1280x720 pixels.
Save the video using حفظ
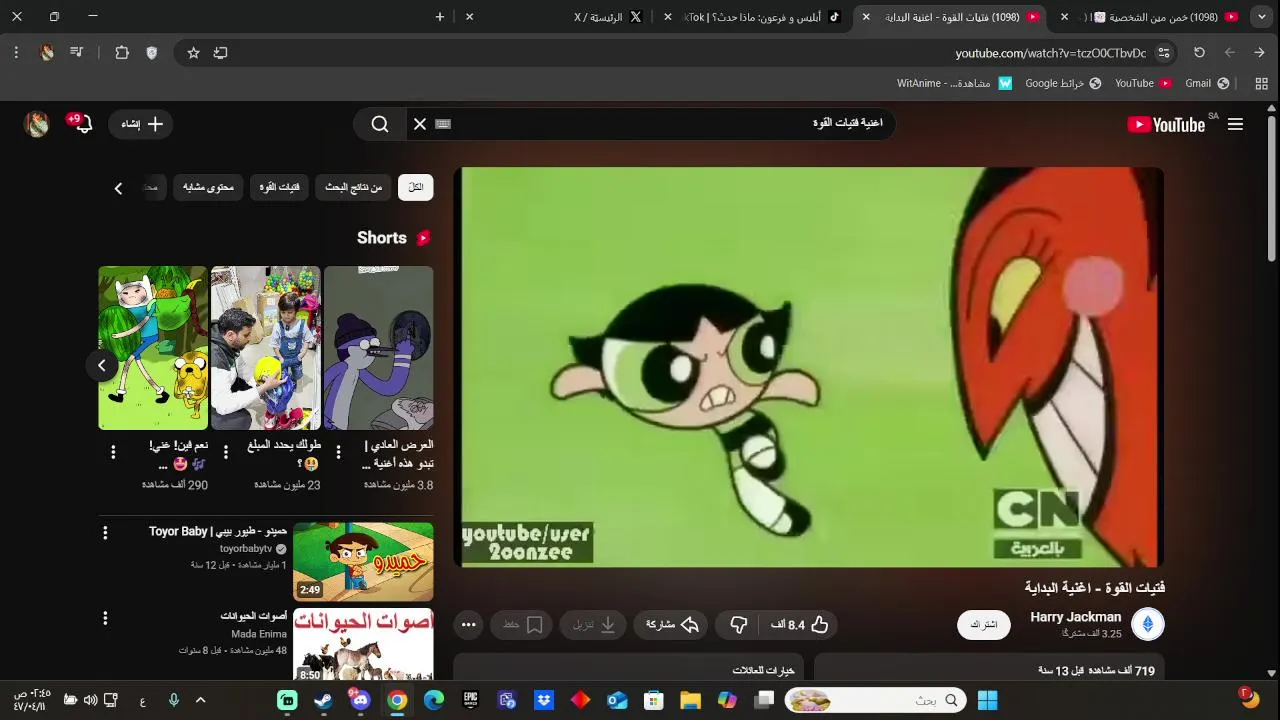click(522, 625)
